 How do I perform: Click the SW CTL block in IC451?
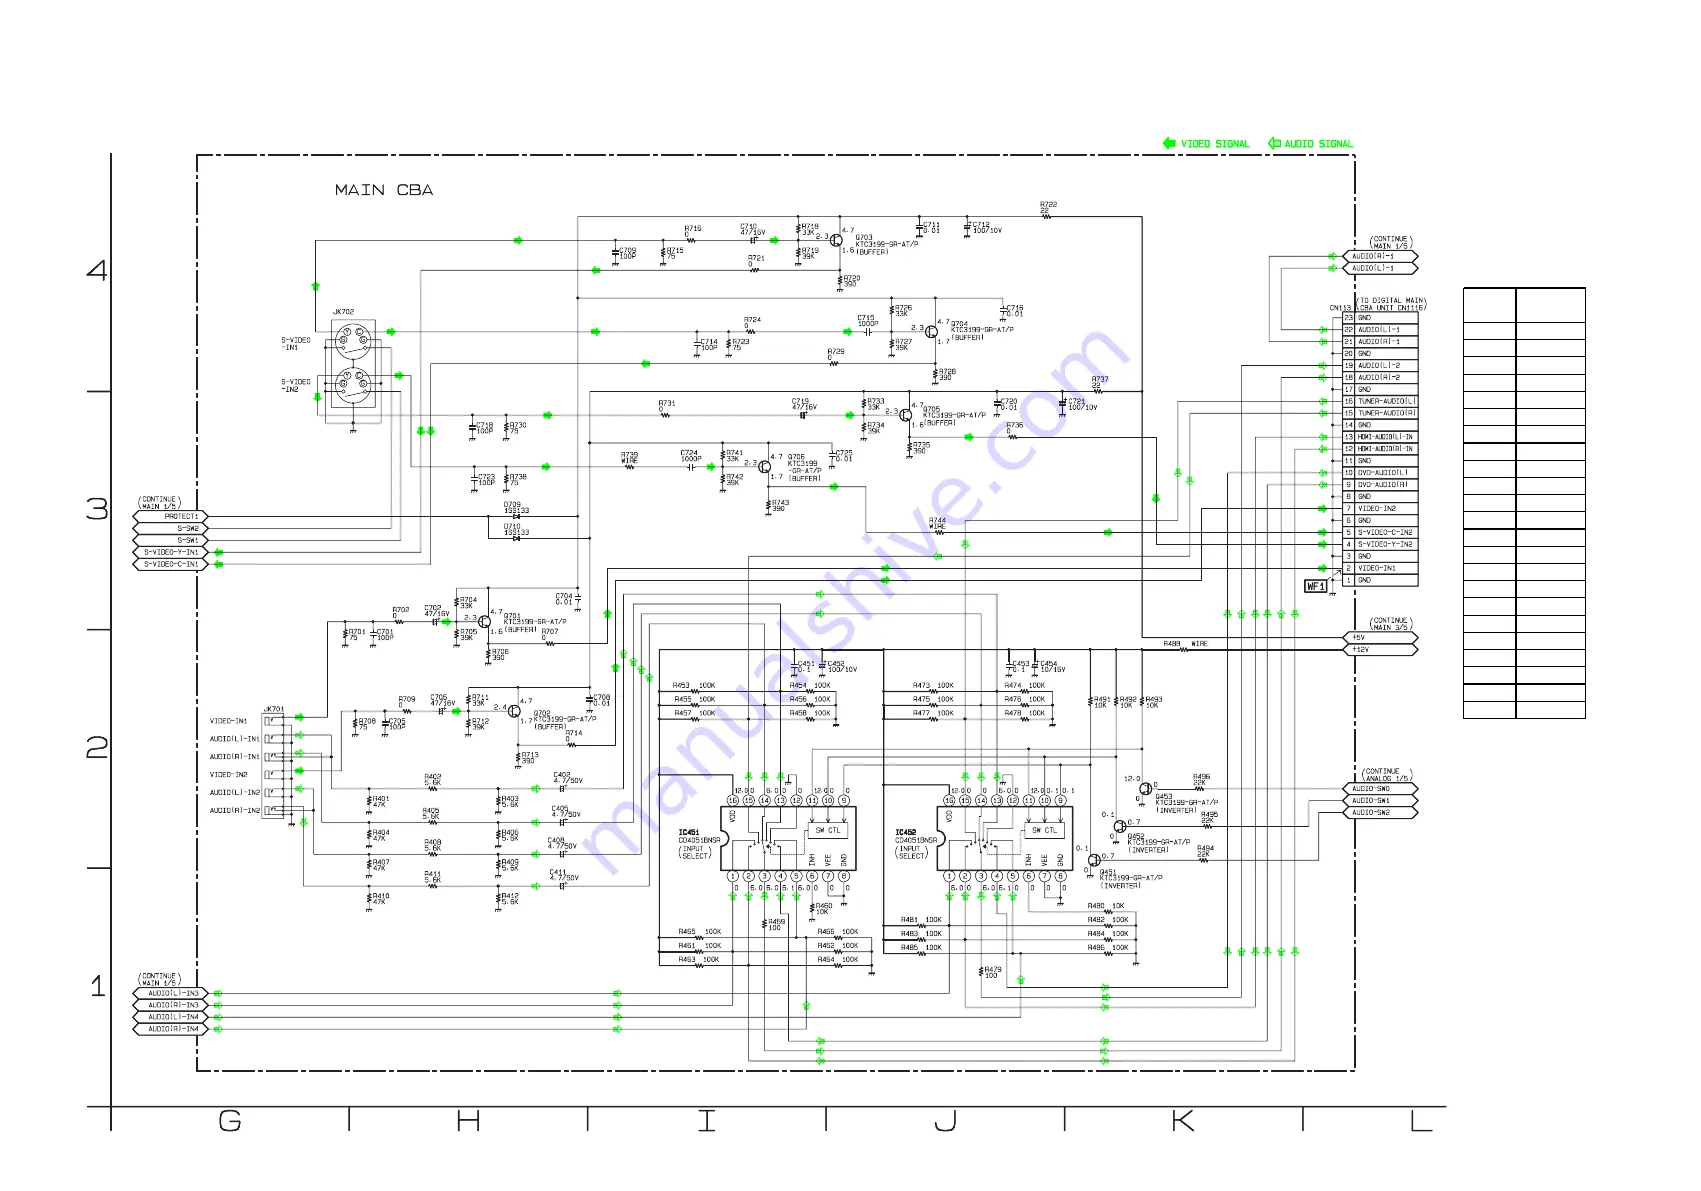tap(828, 830)
